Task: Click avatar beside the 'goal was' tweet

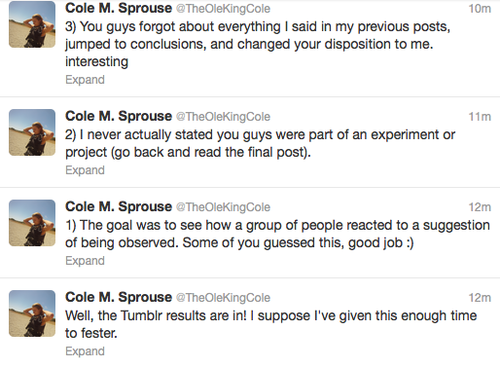Action: pos(32,223)
